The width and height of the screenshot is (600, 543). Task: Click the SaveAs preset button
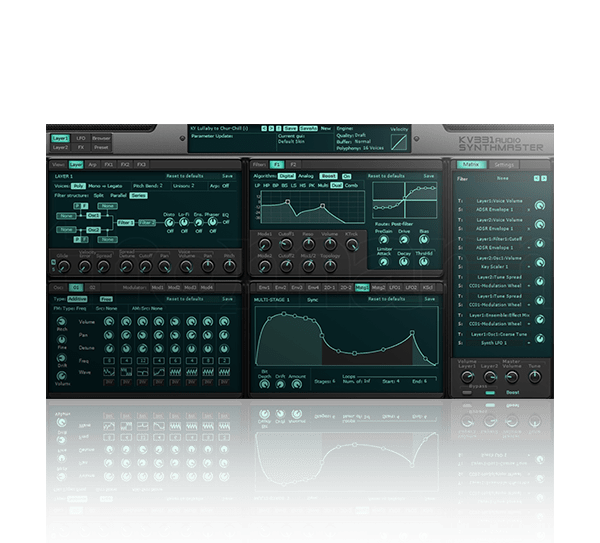coord(308,129)
